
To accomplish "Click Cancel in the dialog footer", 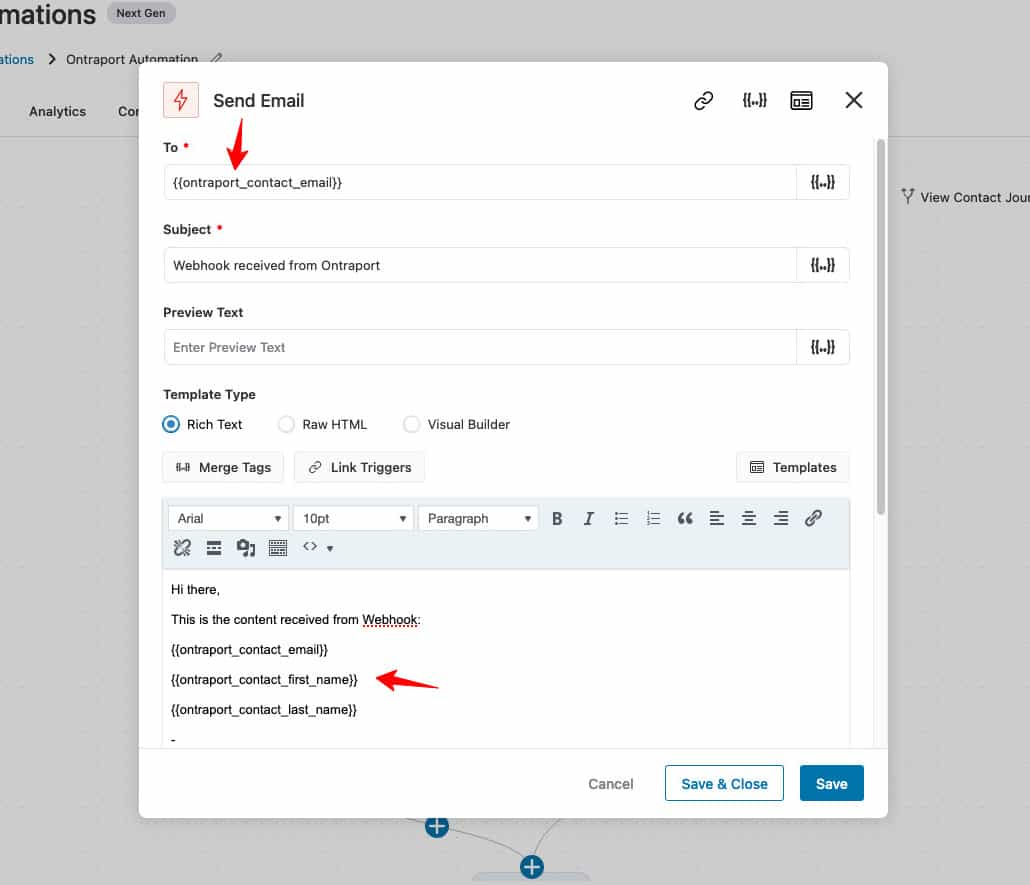I will 610,784.
